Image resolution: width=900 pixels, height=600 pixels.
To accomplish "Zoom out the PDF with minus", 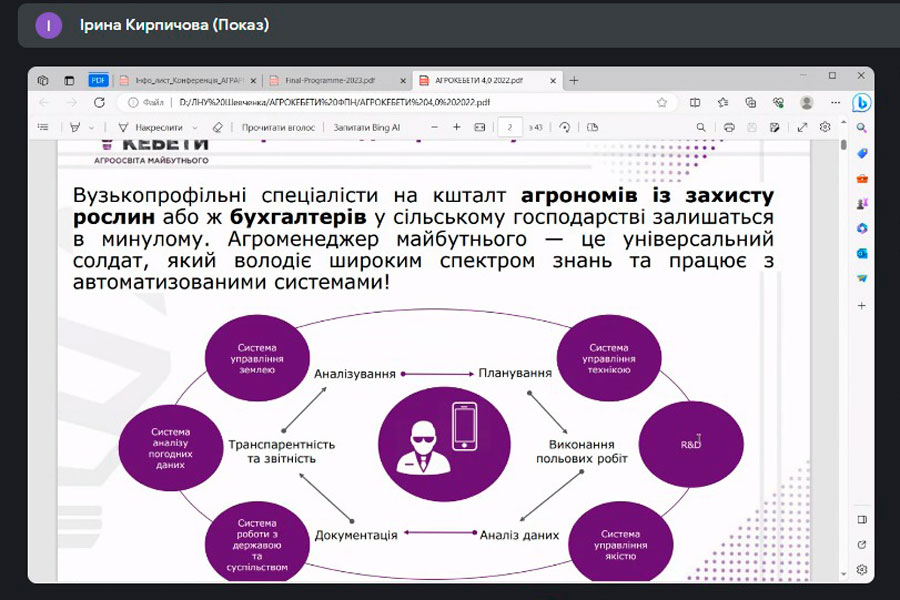I will [x=435, y=127].
